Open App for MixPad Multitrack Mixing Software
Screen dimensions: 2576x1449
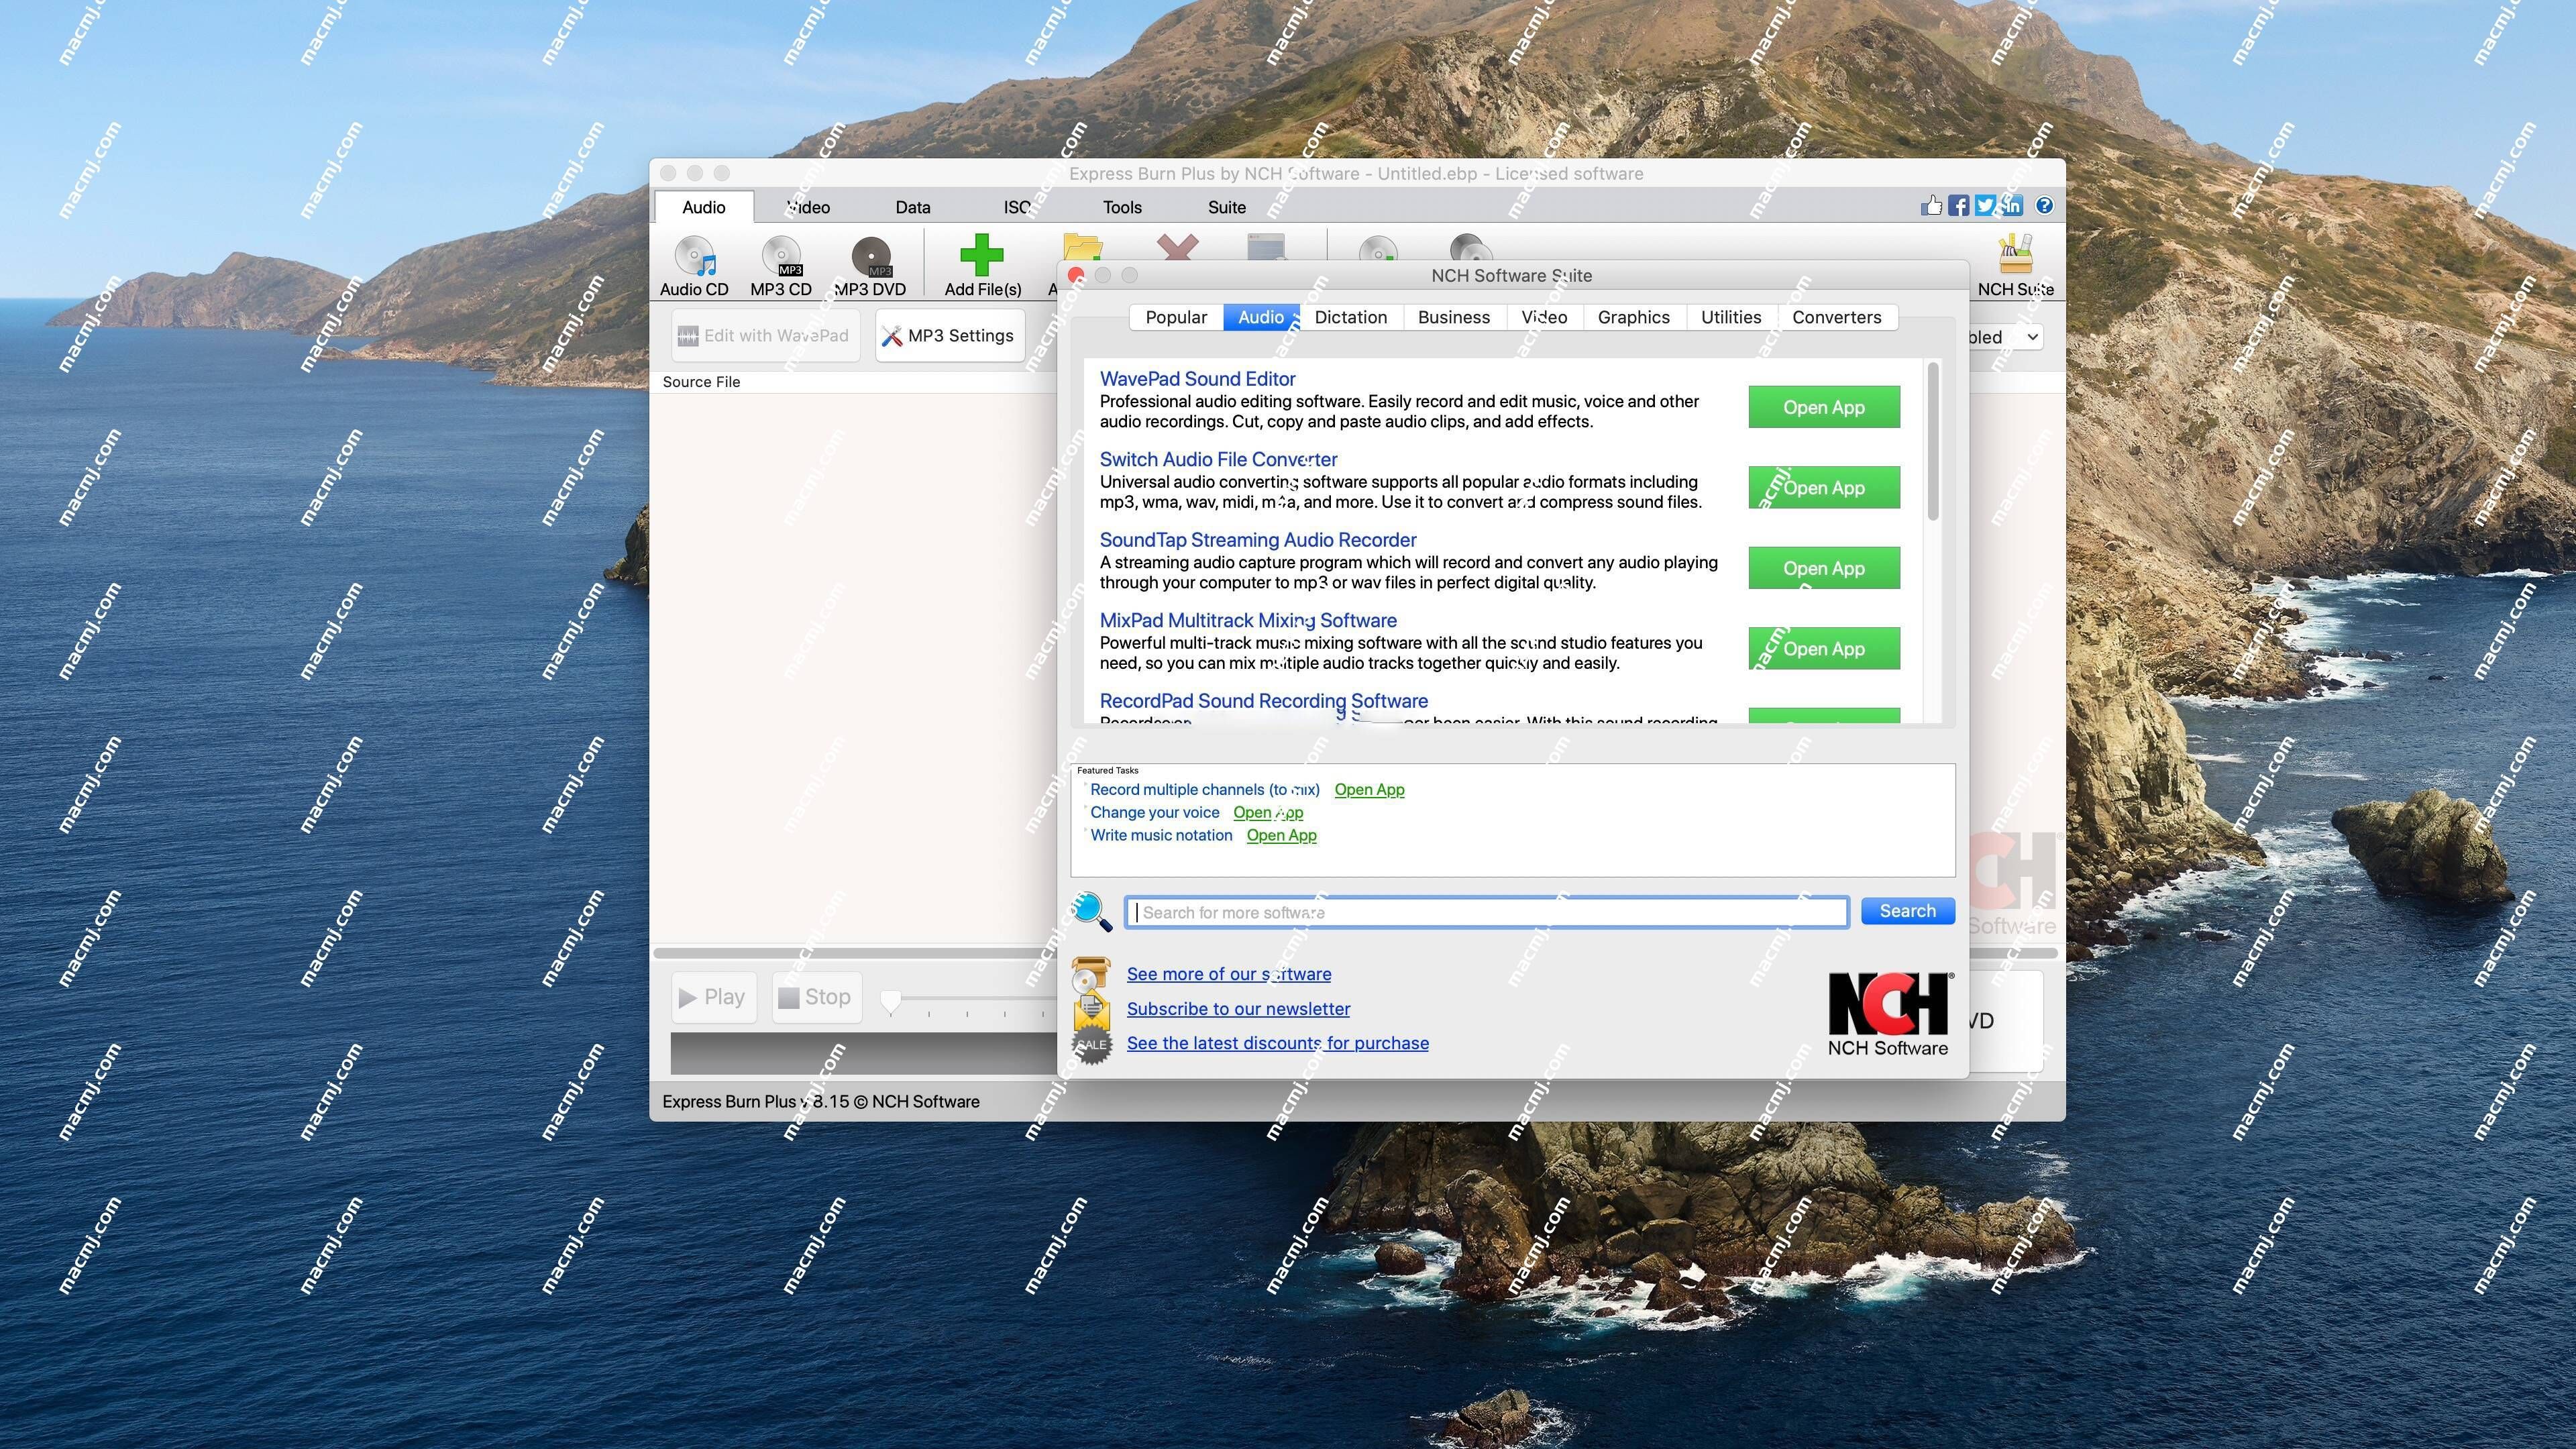(x=1823, y=648)
